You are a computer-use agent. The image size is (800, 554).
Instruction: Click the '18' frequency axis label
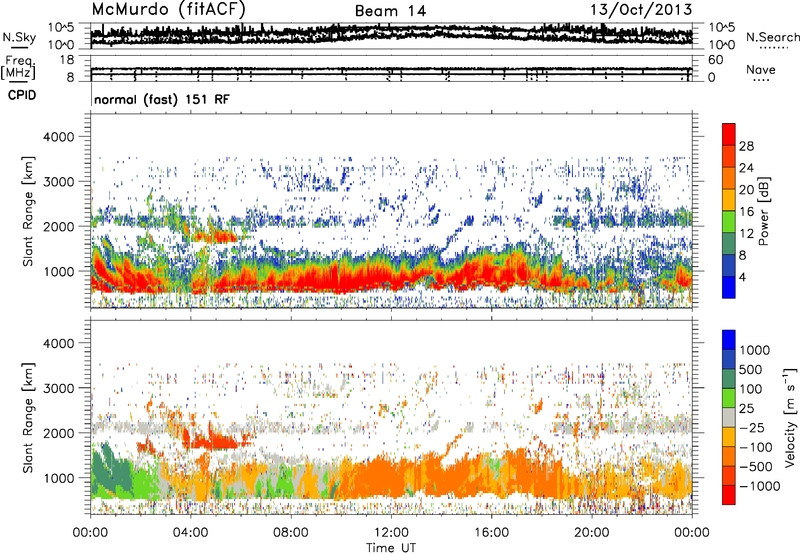[x=67, y=60]
